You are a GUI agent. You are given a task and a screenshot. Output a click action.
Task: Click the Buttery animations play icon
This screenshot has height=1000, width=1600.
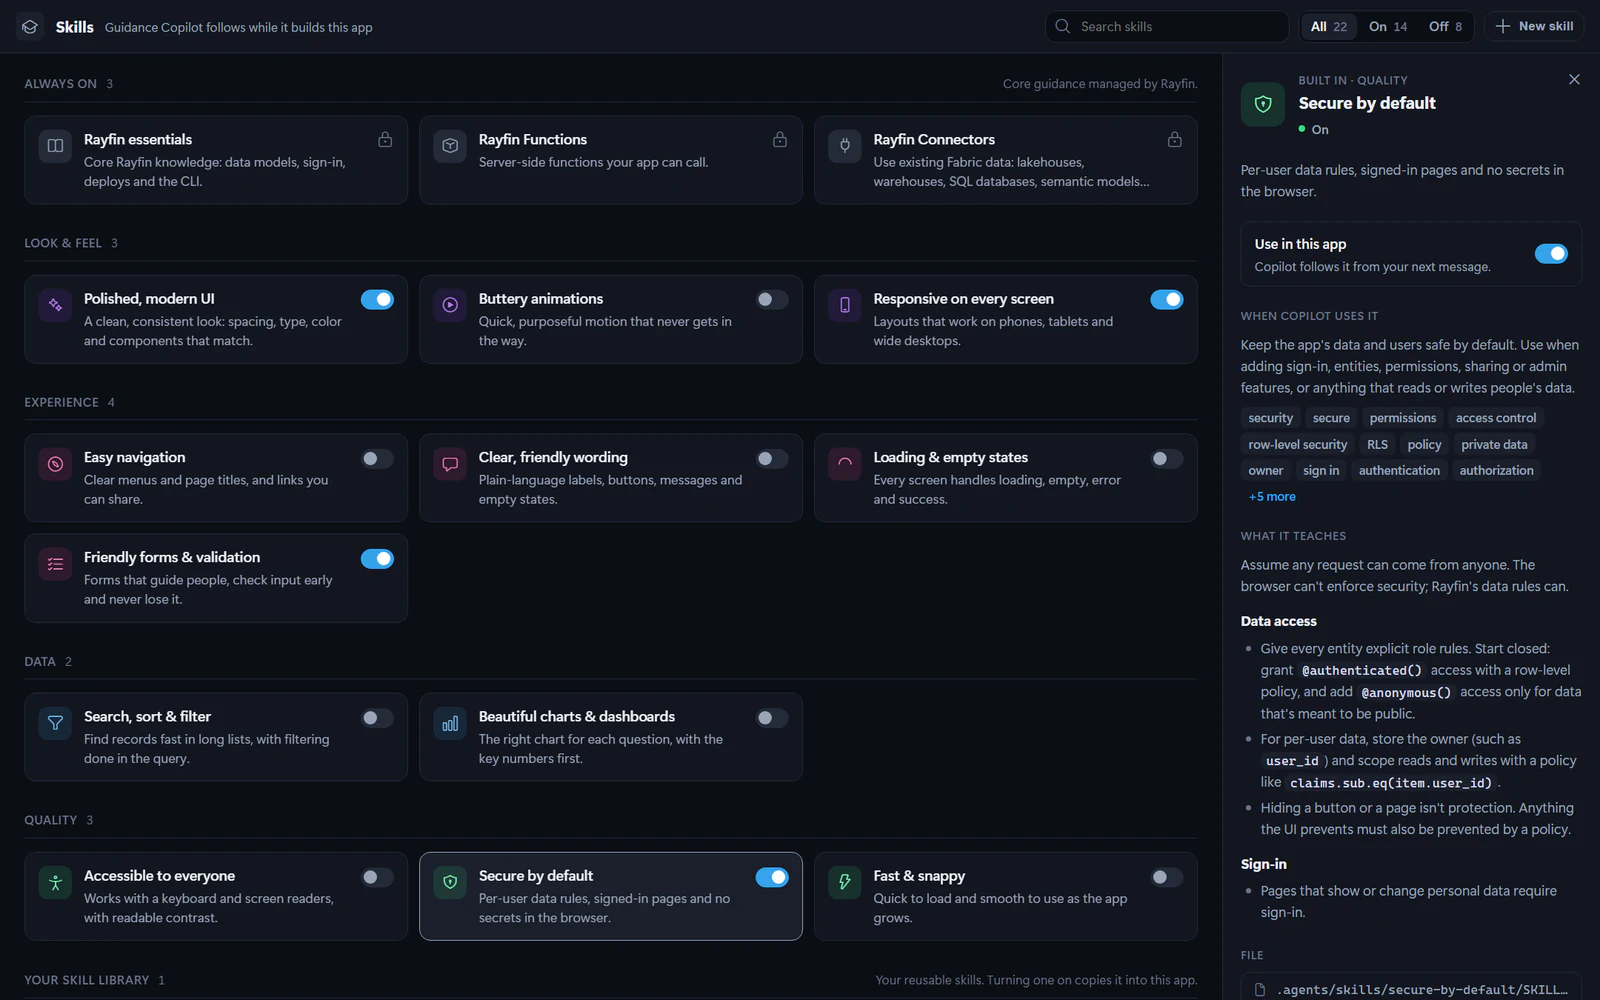point(450,305)
